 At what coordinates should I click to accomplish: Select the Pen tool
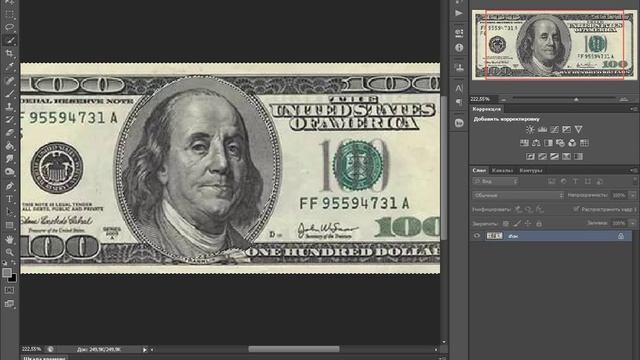coord(9,186)
